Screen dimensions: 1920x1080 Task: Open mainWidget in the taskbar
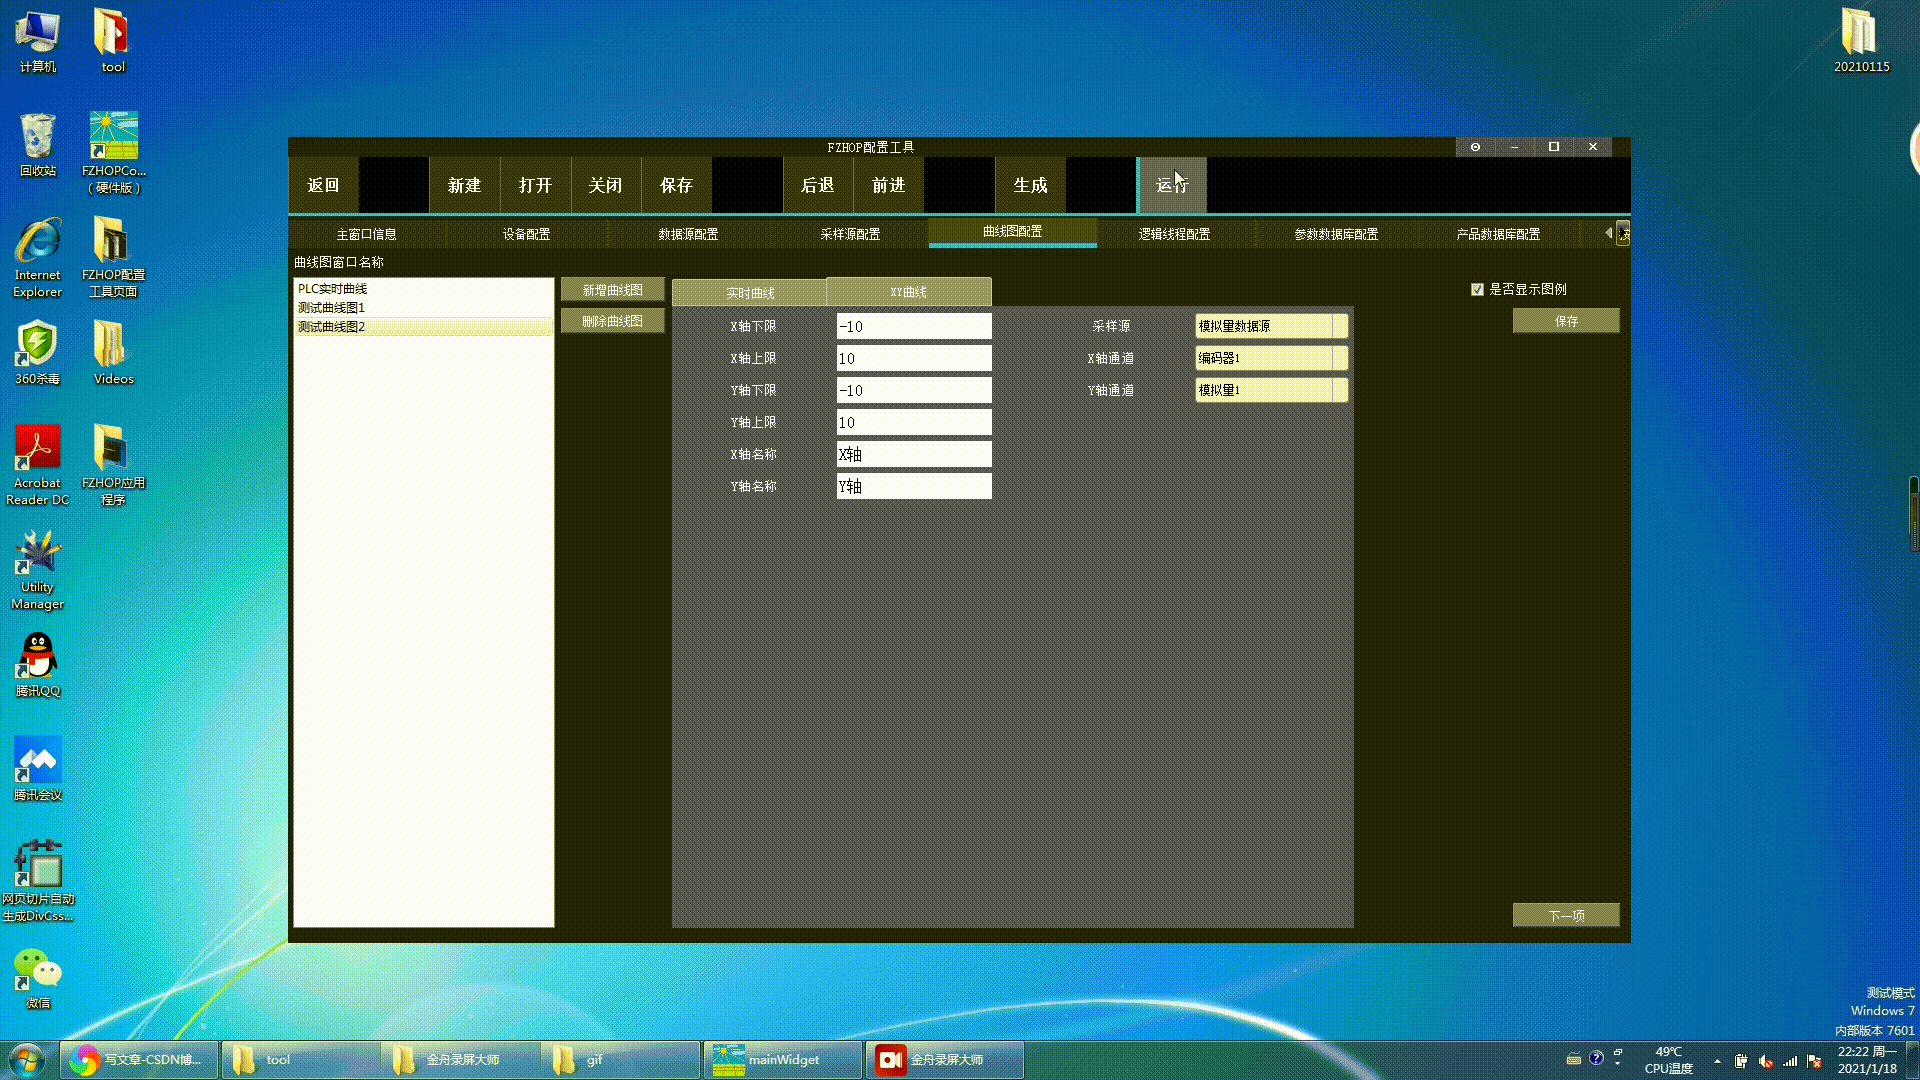pos(783,1060)
